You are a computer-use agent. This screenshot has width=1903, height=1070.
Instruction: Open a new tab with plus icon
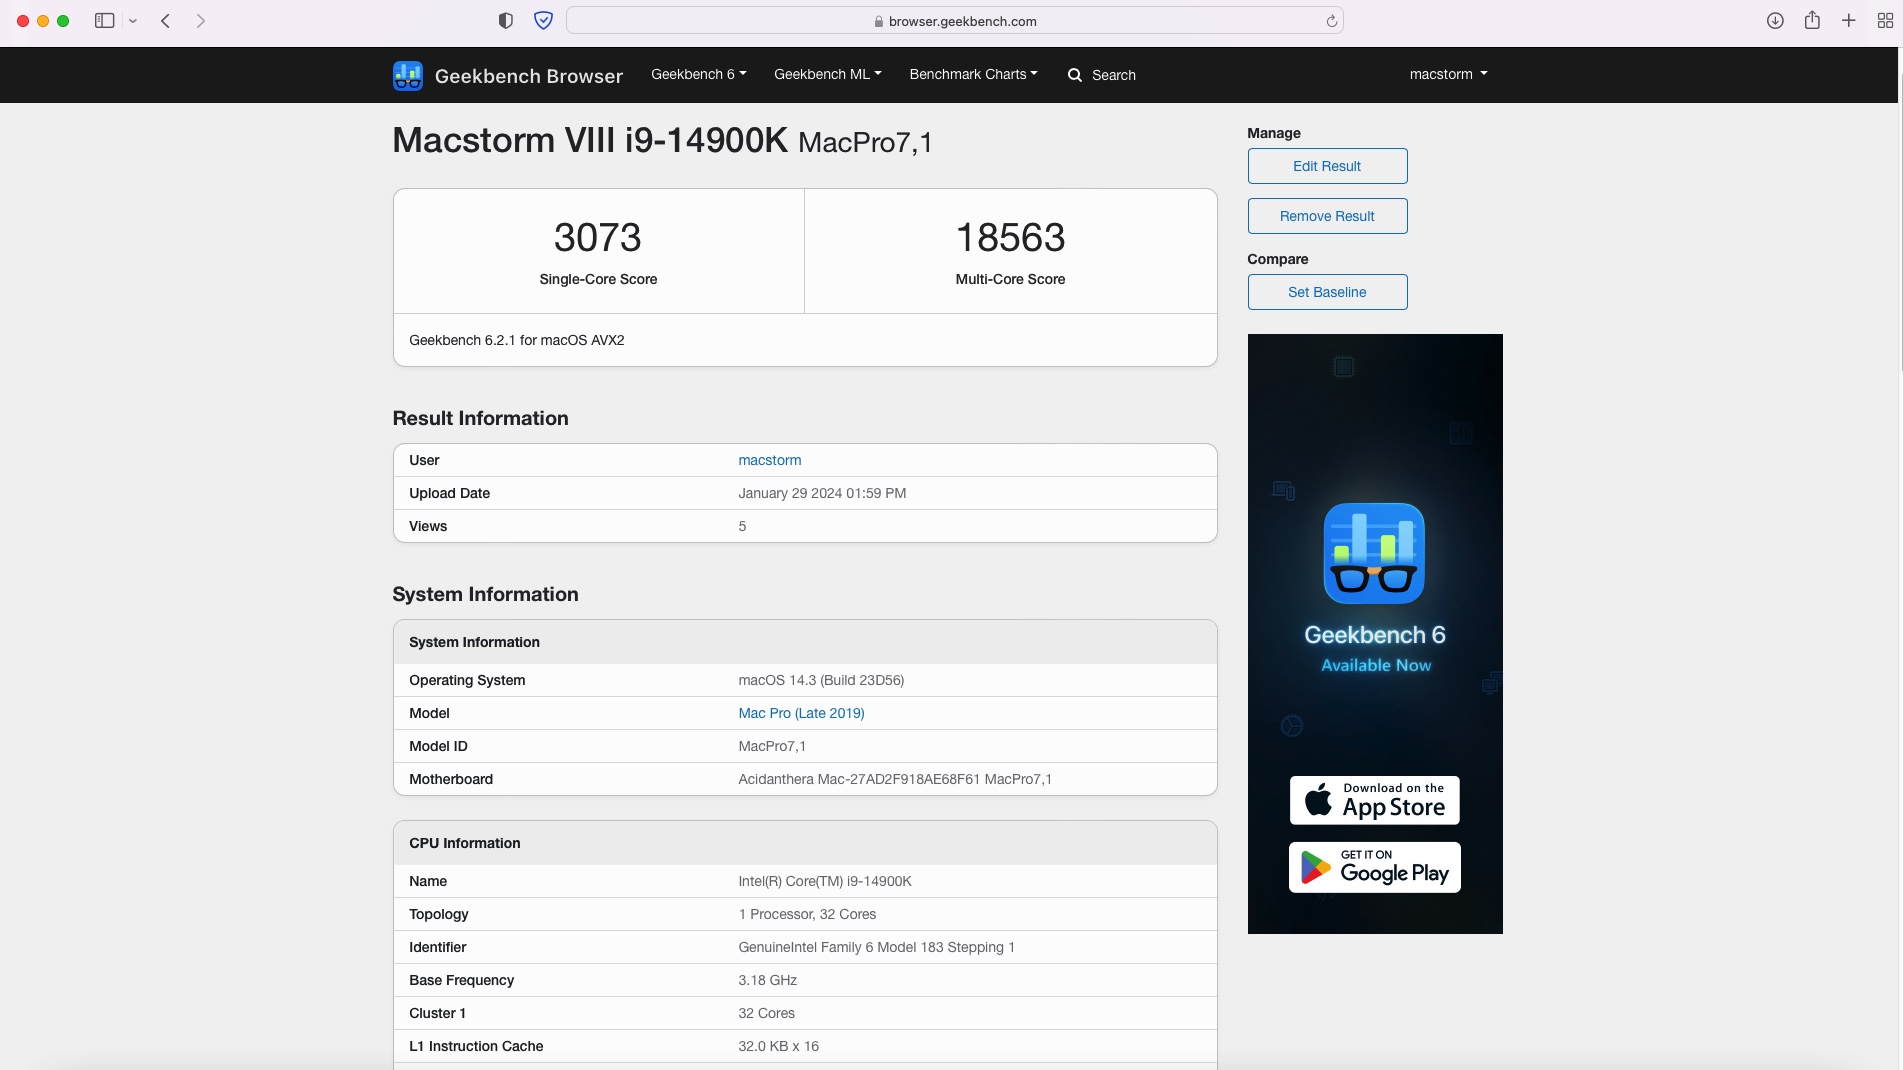(1849, 21)
